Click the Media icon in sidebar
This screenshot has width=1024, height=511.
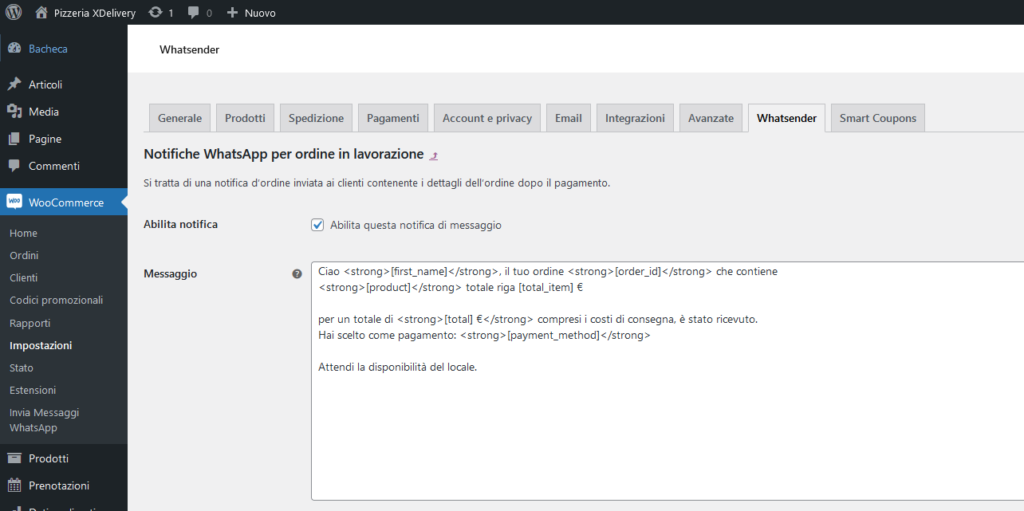[14, 112]
